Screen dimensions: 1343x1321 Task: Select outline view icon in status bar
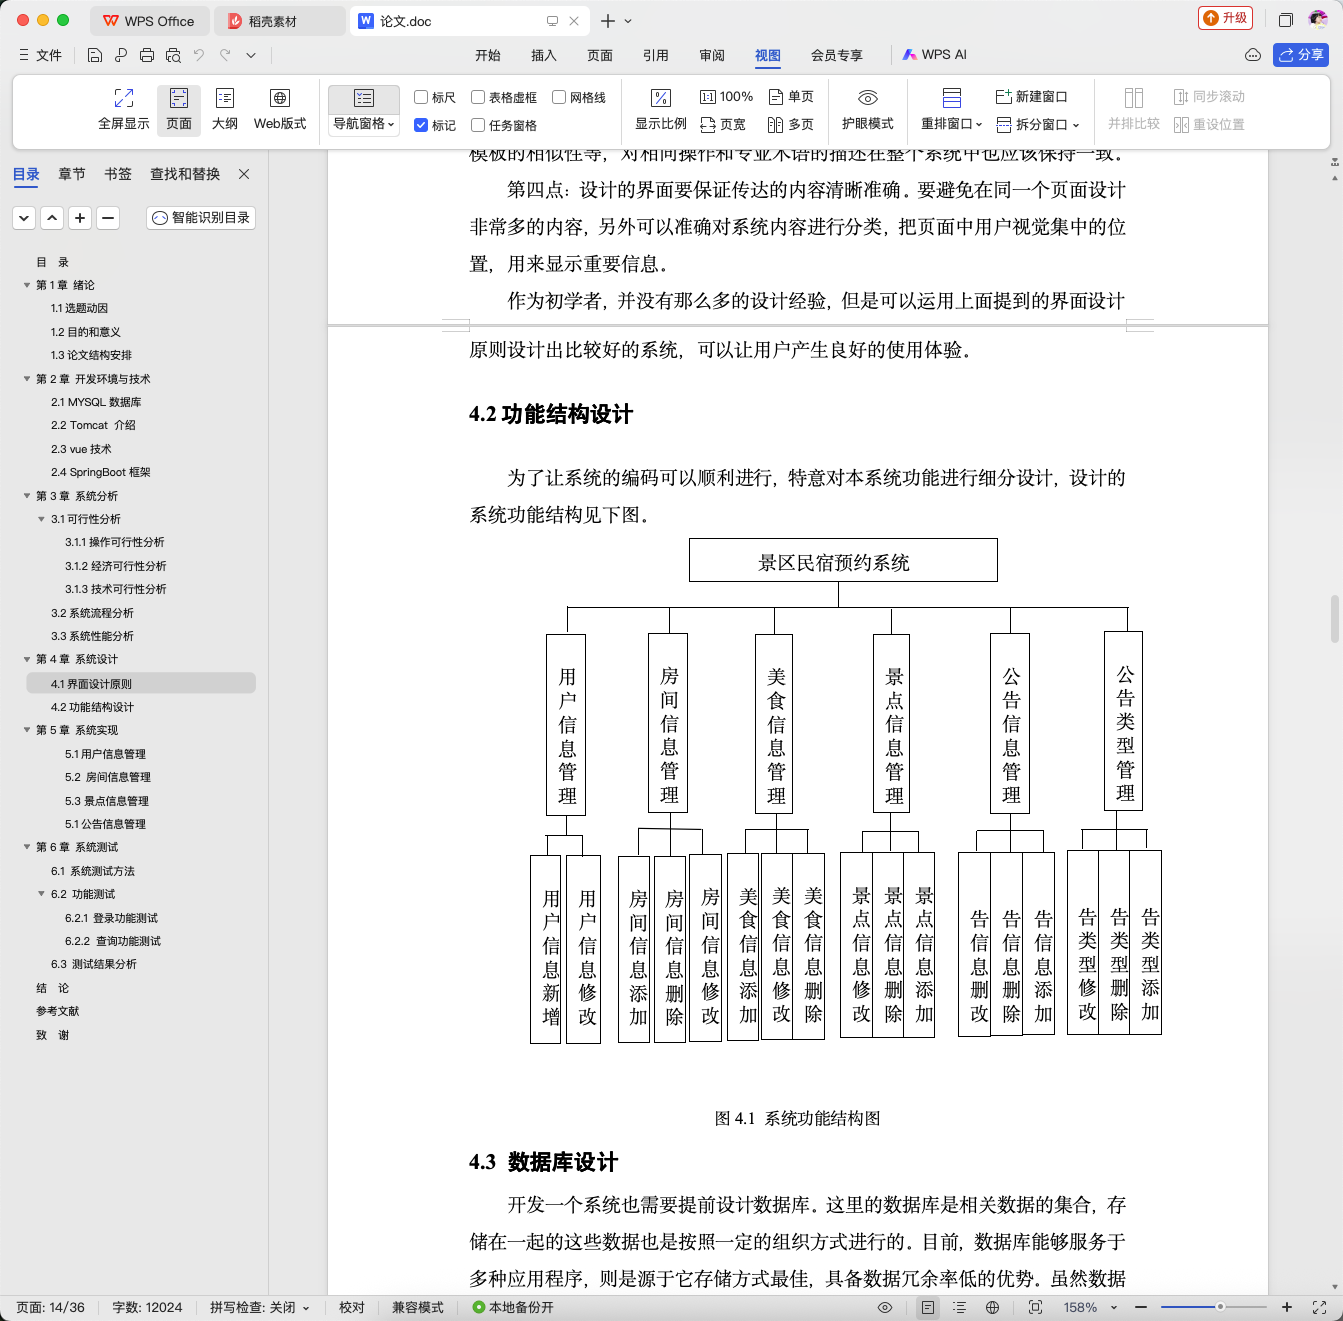[960, 1307]
